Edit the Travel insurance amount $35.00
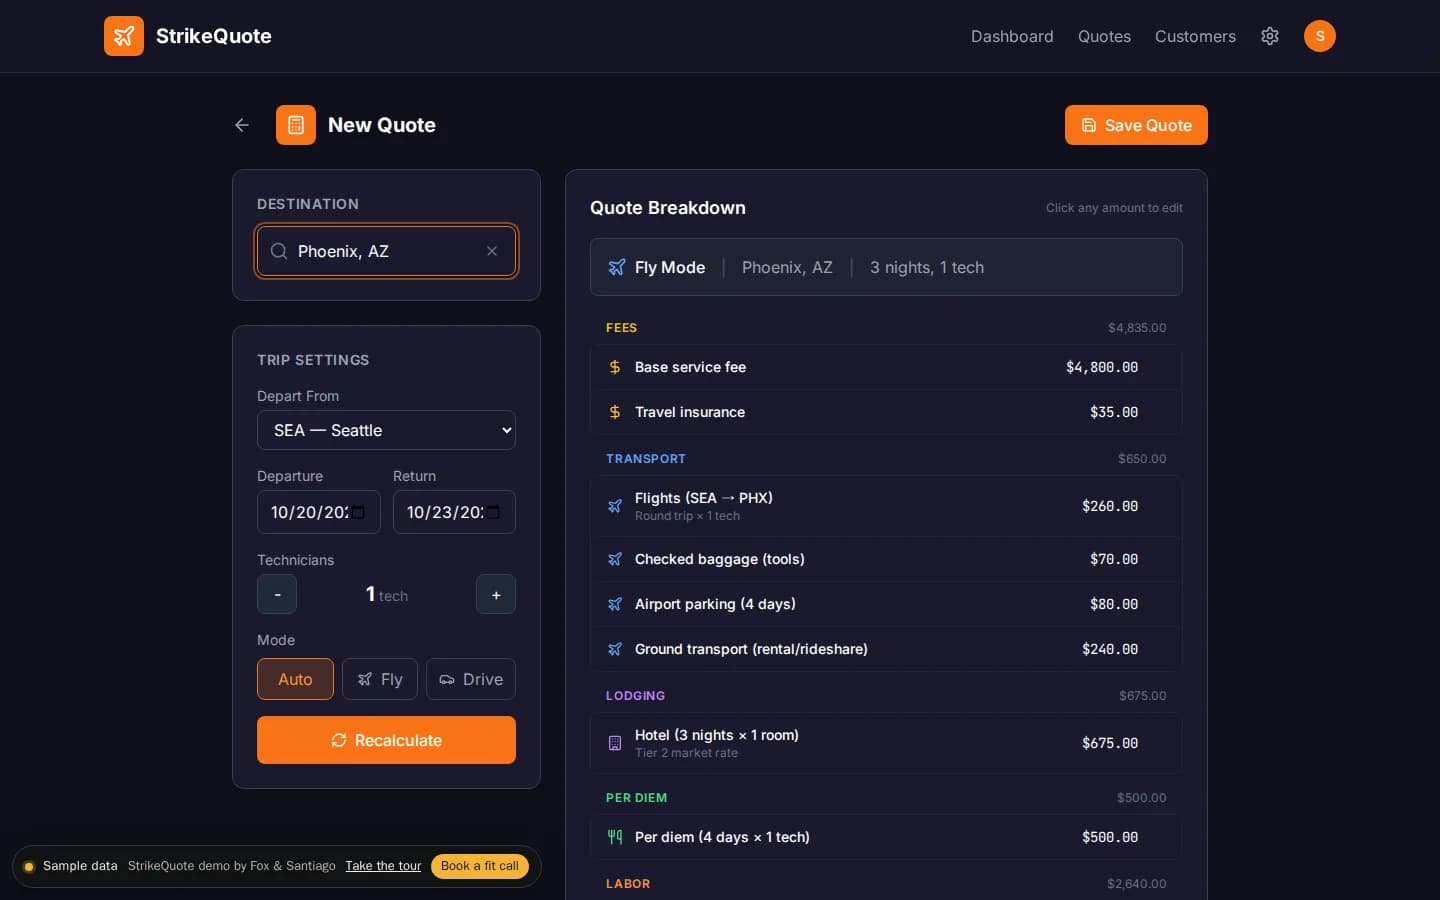The image size is (1440, 900). [1114, 412]
